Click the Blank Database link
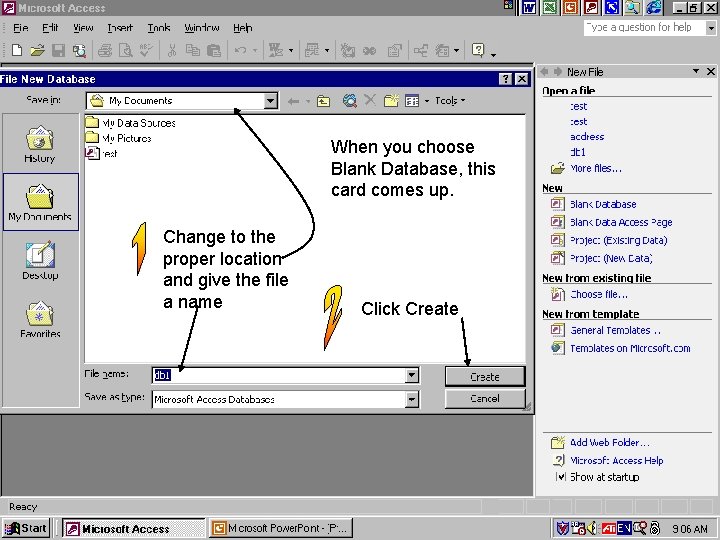This screenshot has width=720, height=540. 603,204
